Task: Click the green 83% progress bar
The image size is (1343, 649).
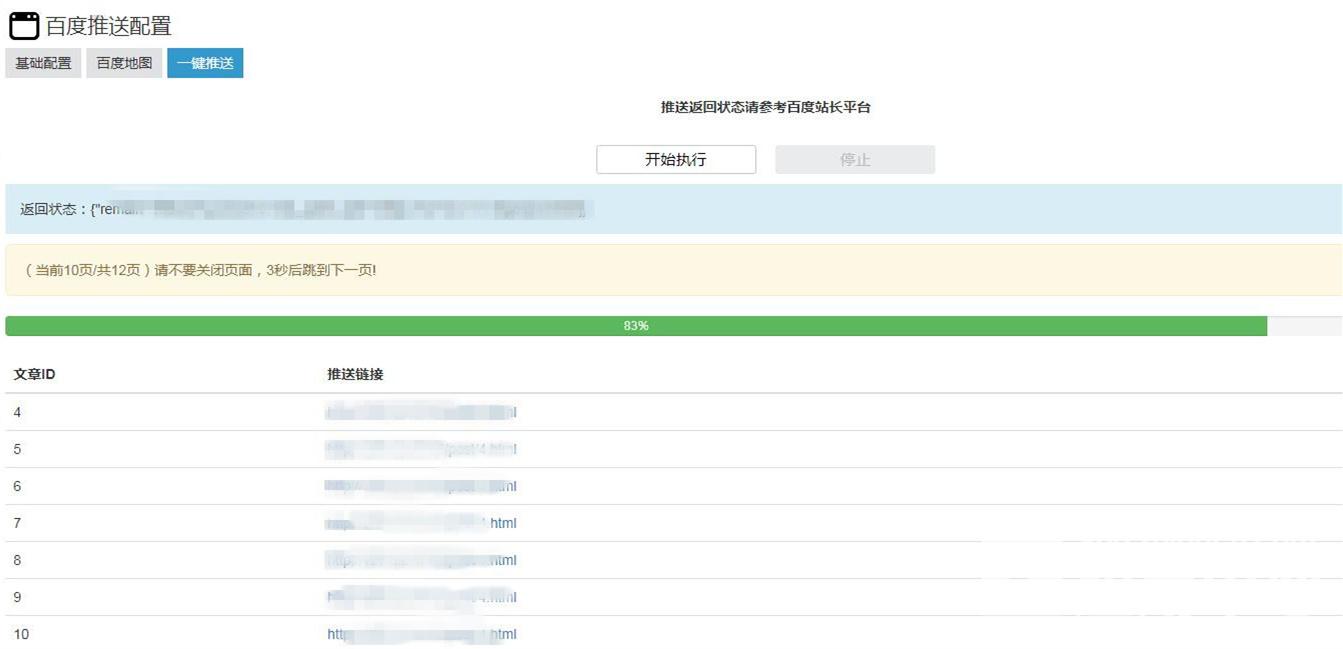Action: (x=636, y=325)
